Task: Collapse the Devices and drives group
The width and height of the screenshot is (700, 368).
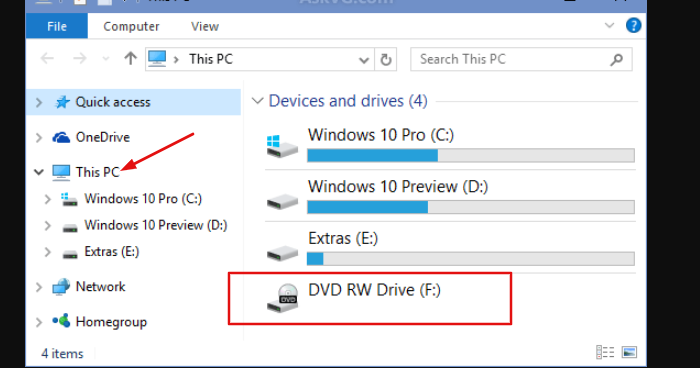Action: tap(257, 101)
